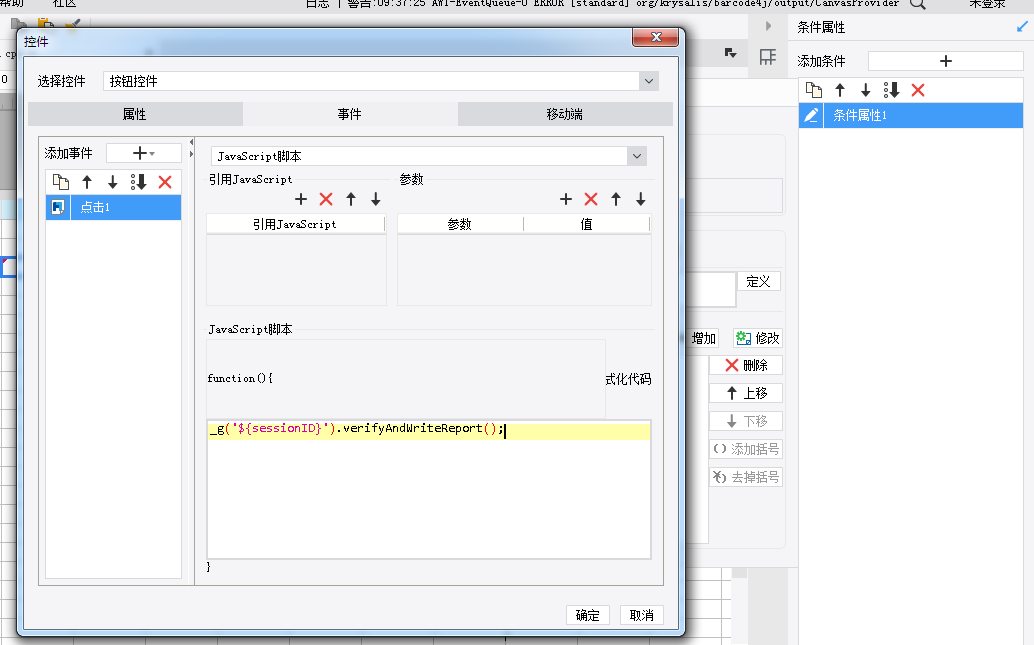This screenshot has height=645, width=1034.
Task: Click partially hidden 格式化代码 button
Action: pos(628,379)
